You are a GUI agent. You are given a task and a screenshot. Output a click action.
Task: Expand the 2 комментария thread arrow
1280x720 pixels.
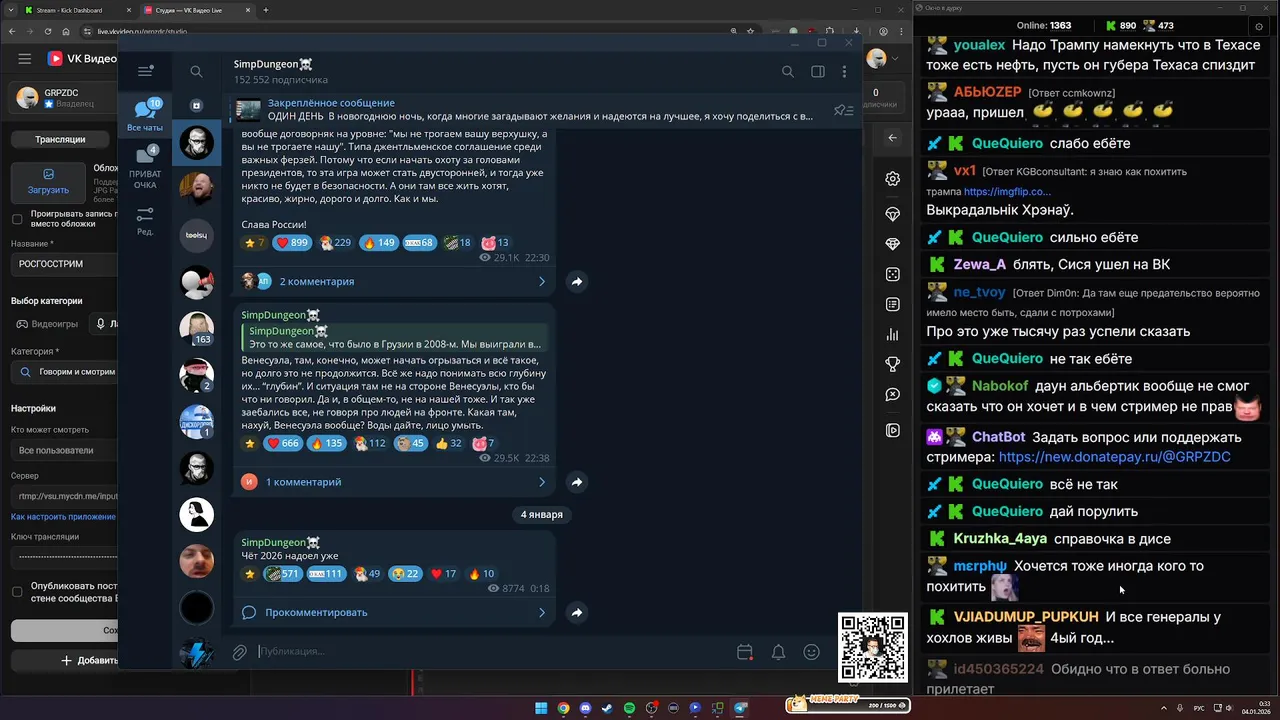point(542,282)
